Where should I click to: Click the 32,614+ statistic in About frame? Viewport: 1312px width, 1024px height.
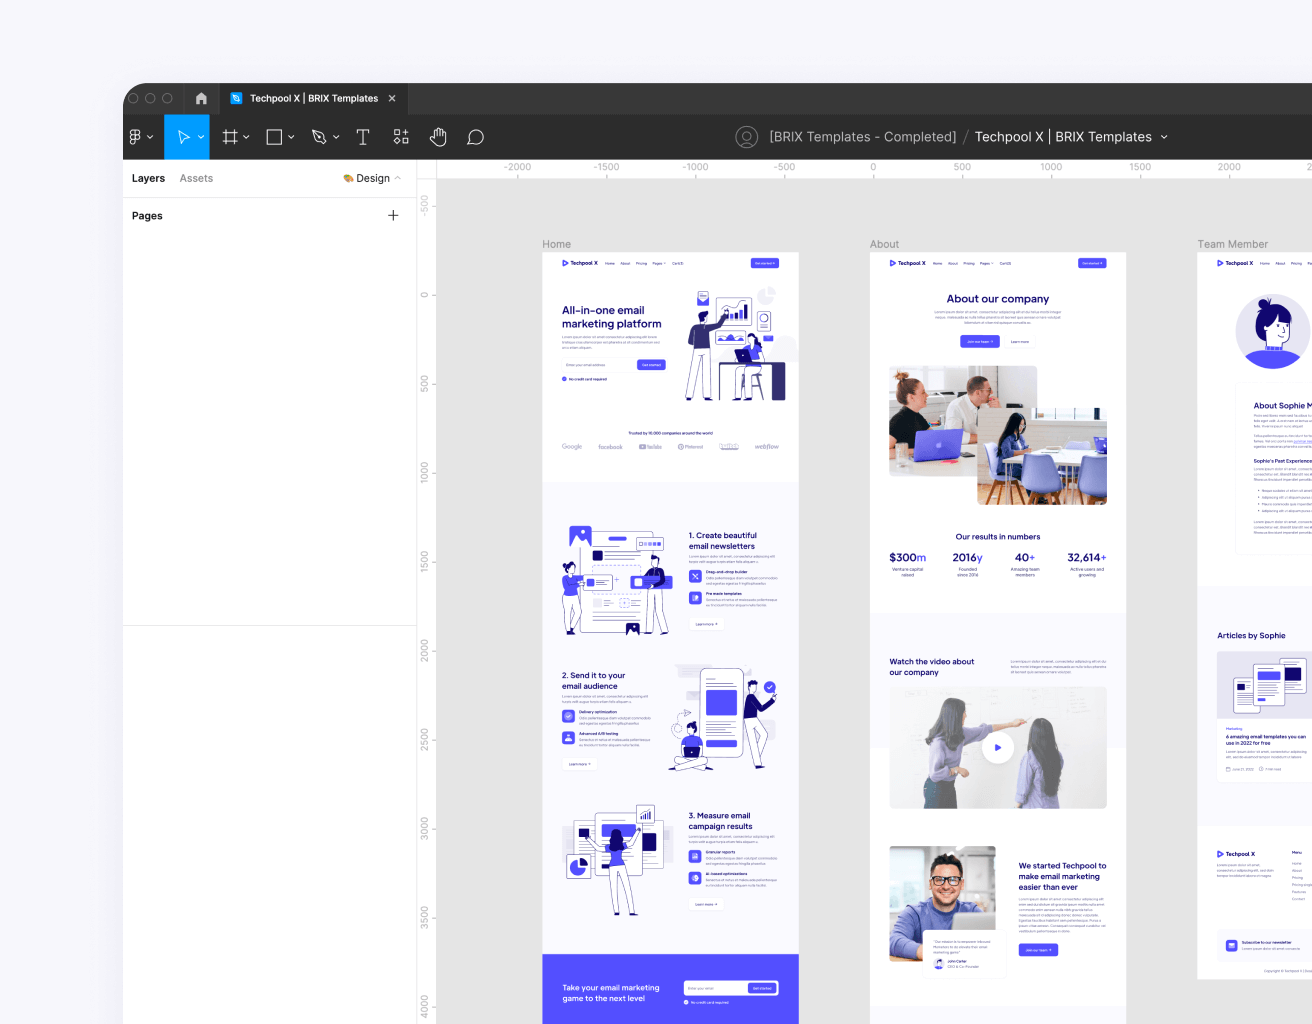pos(1087,558)
